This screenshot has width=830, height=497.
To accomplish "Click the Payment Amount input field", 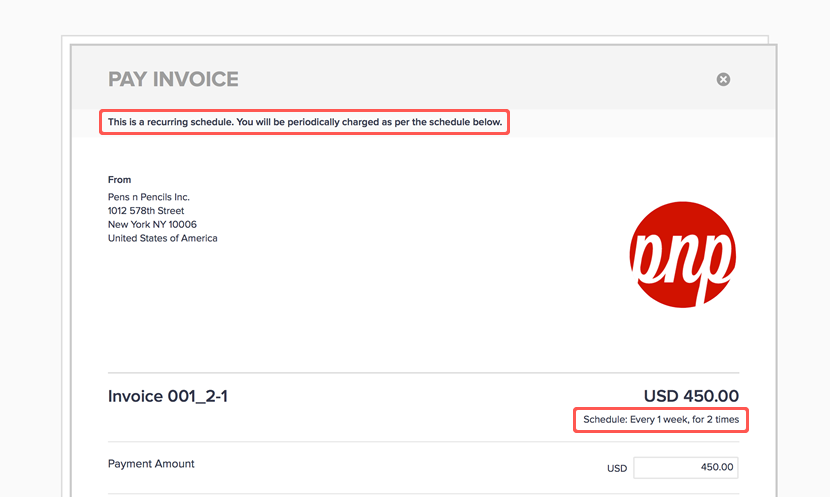I will (685, 467).
